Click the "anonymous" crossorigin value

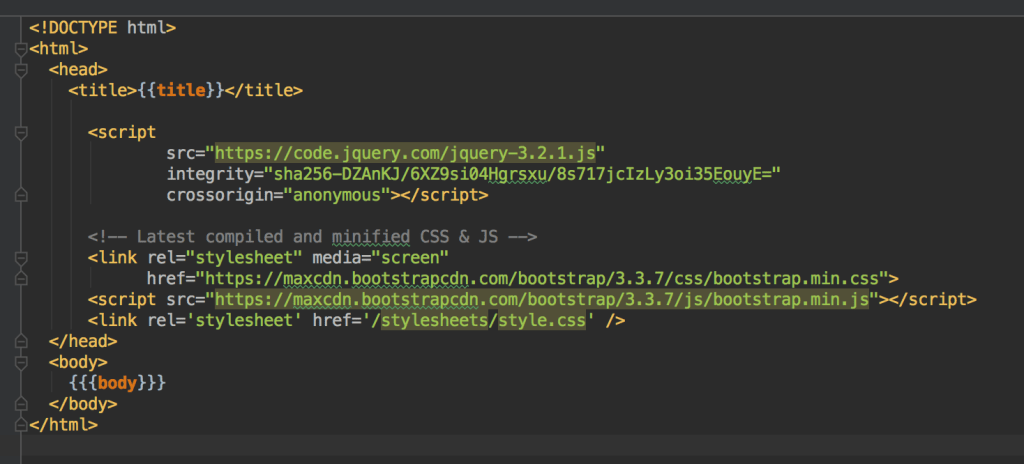(337, 195)
